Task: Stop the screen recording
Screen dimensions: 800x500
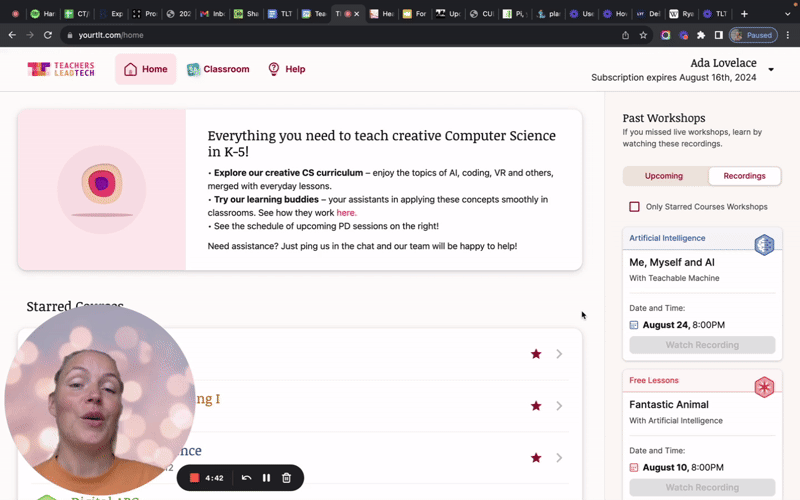Action: pyautogui.click(x=195, y=478)
